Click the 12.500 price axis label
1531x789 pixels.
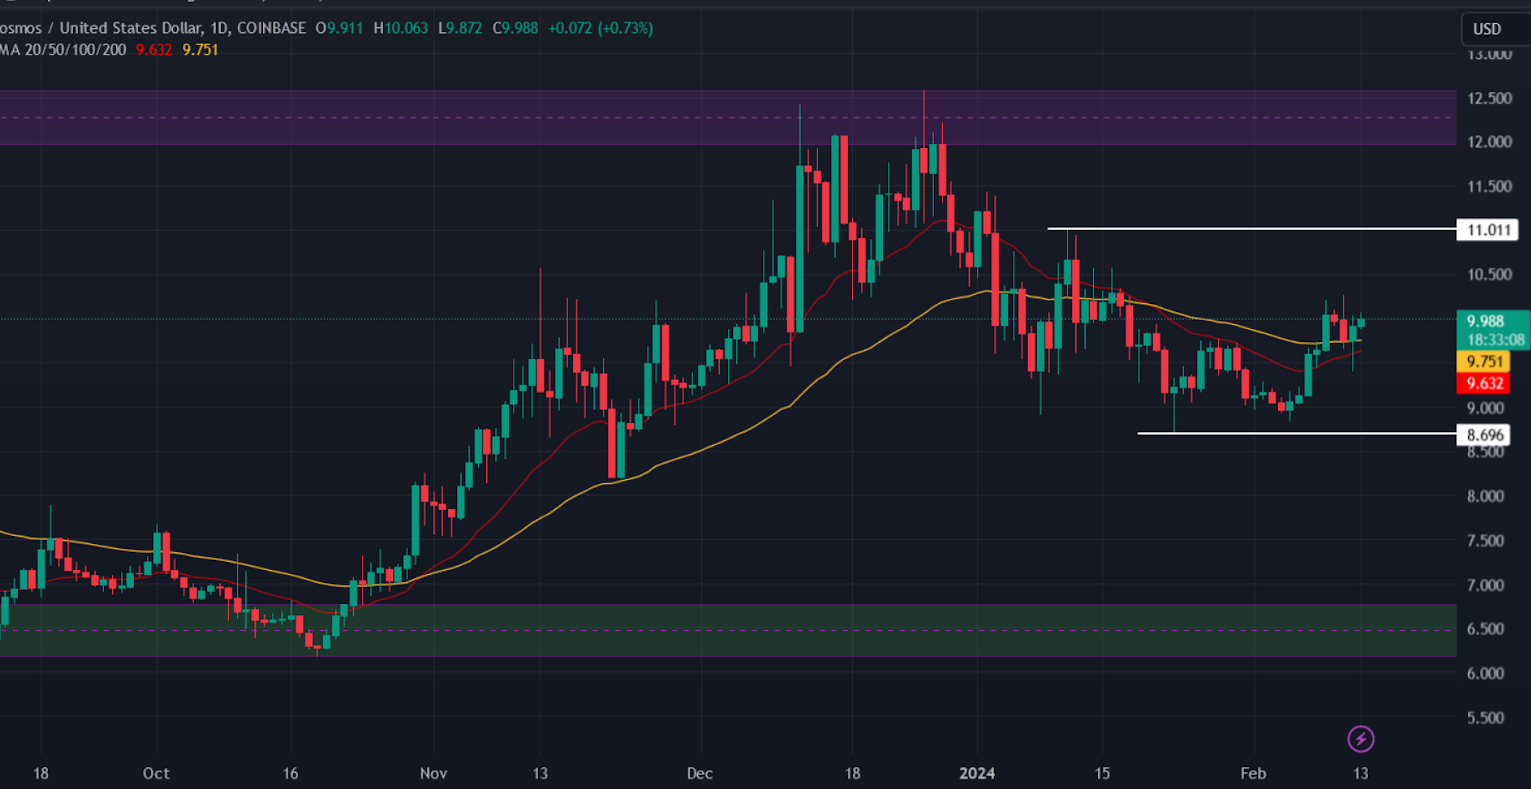pyautogui.click(x=1489, y=98)
